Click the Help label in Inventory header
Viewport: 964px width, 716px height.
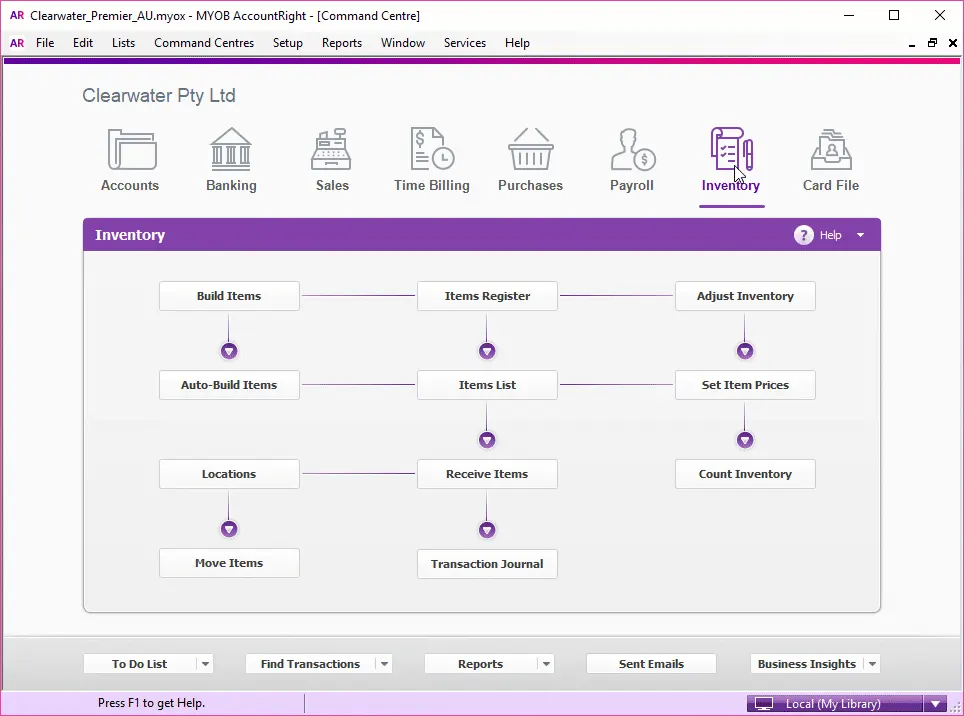(x=831, y=235)
